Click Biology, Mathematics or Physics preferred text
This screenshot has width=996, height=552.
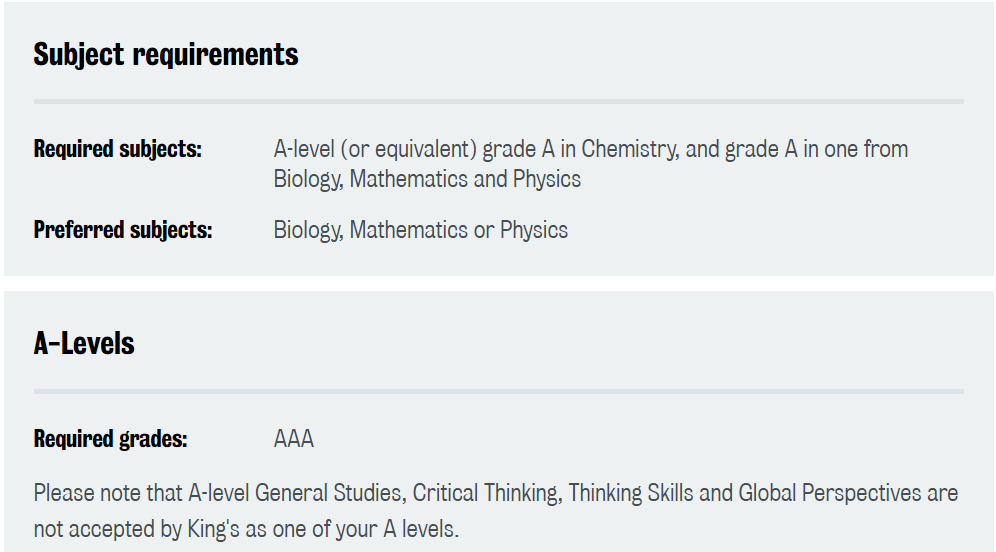click(x=421, y=230)
